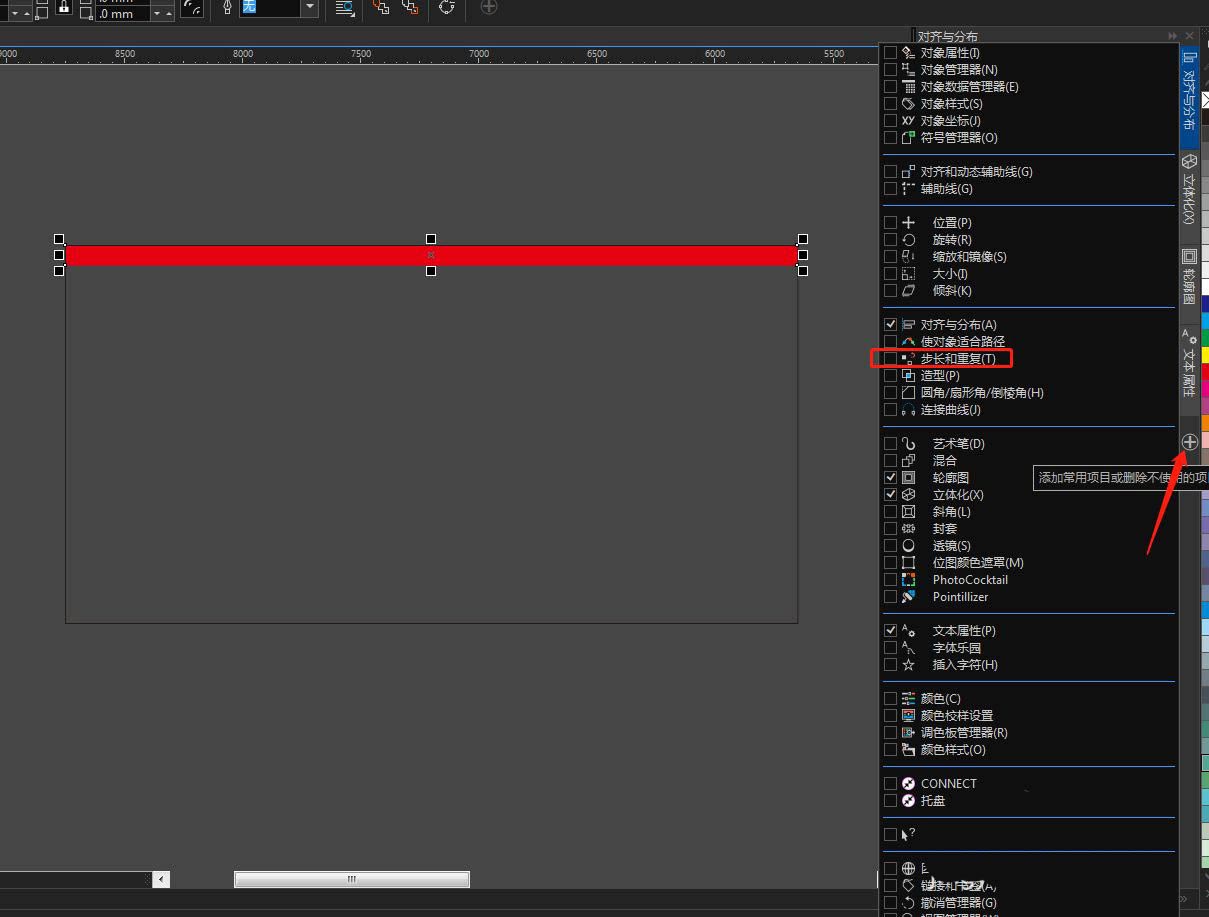Click the top toolbar's grey plus quick-customize icon
This screenshot has height=917, width=1209.
[488, 7]
